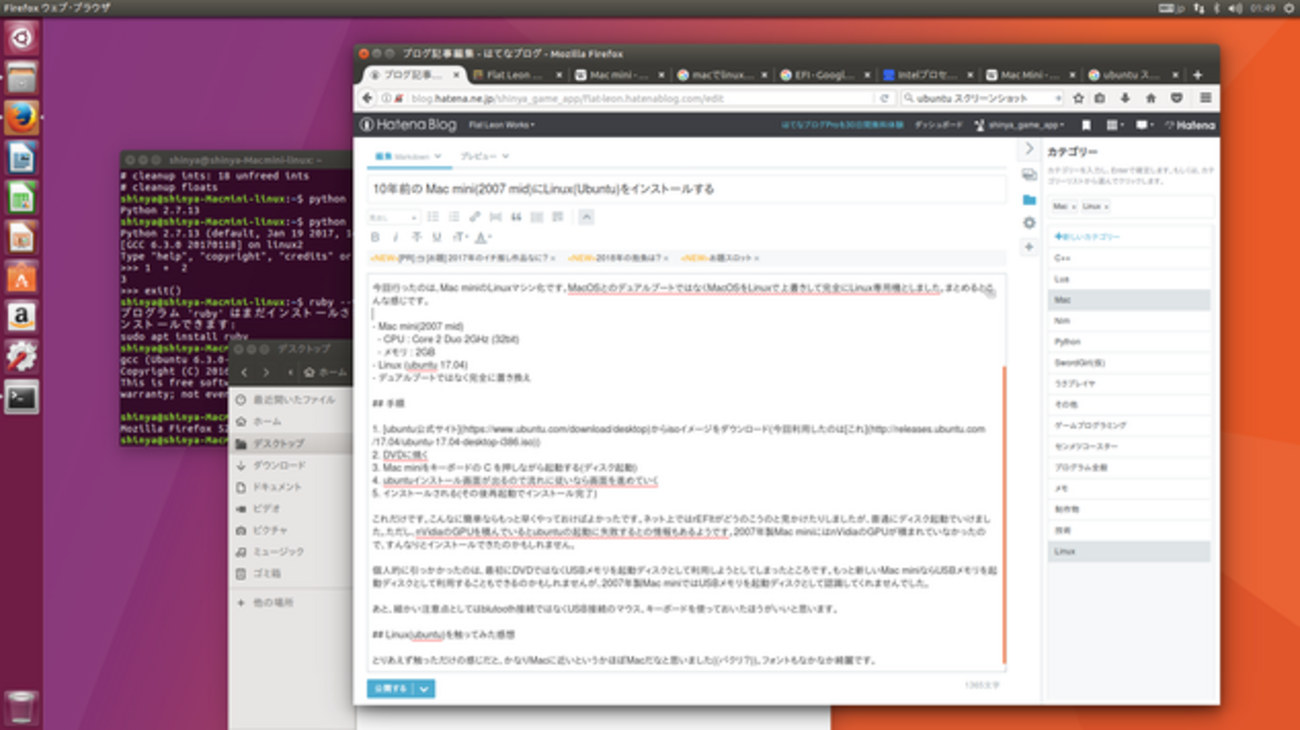Open the preview (プレビュー) tab
This screenshot has height=730, width=1300.
click(x=484, y=156)
